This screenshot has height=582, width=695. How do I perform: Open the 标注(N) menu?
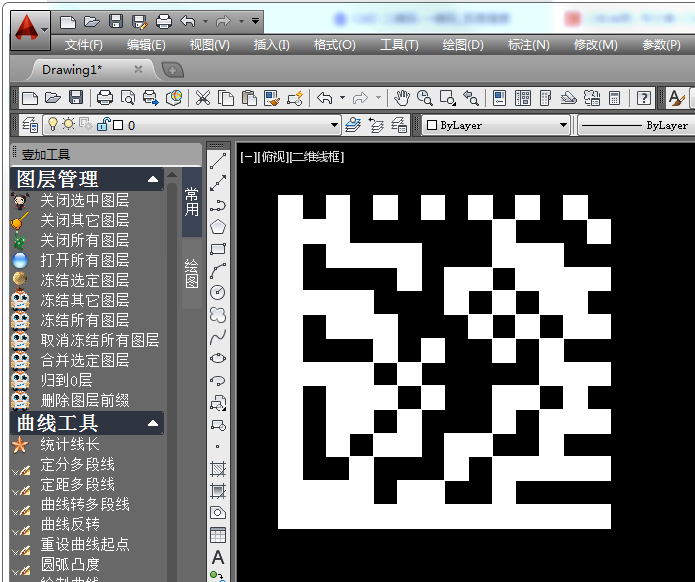[x=528, y=45]
